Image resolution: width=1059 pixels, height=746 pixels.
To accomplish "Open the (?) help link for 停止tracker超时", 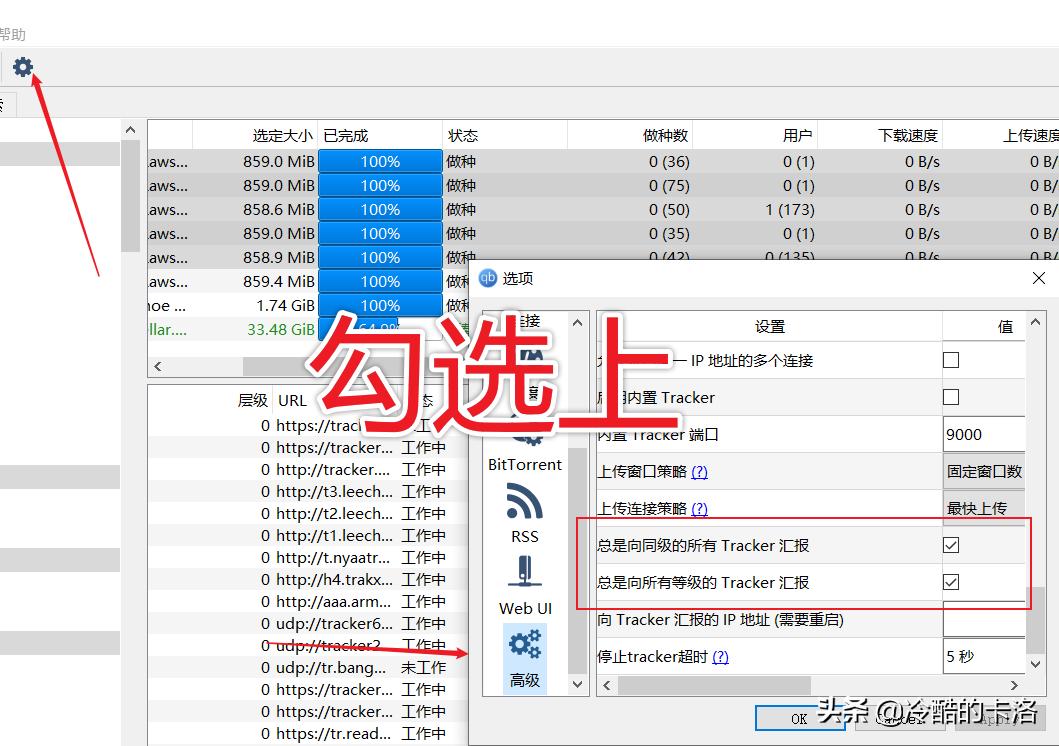I will (721, 656).
